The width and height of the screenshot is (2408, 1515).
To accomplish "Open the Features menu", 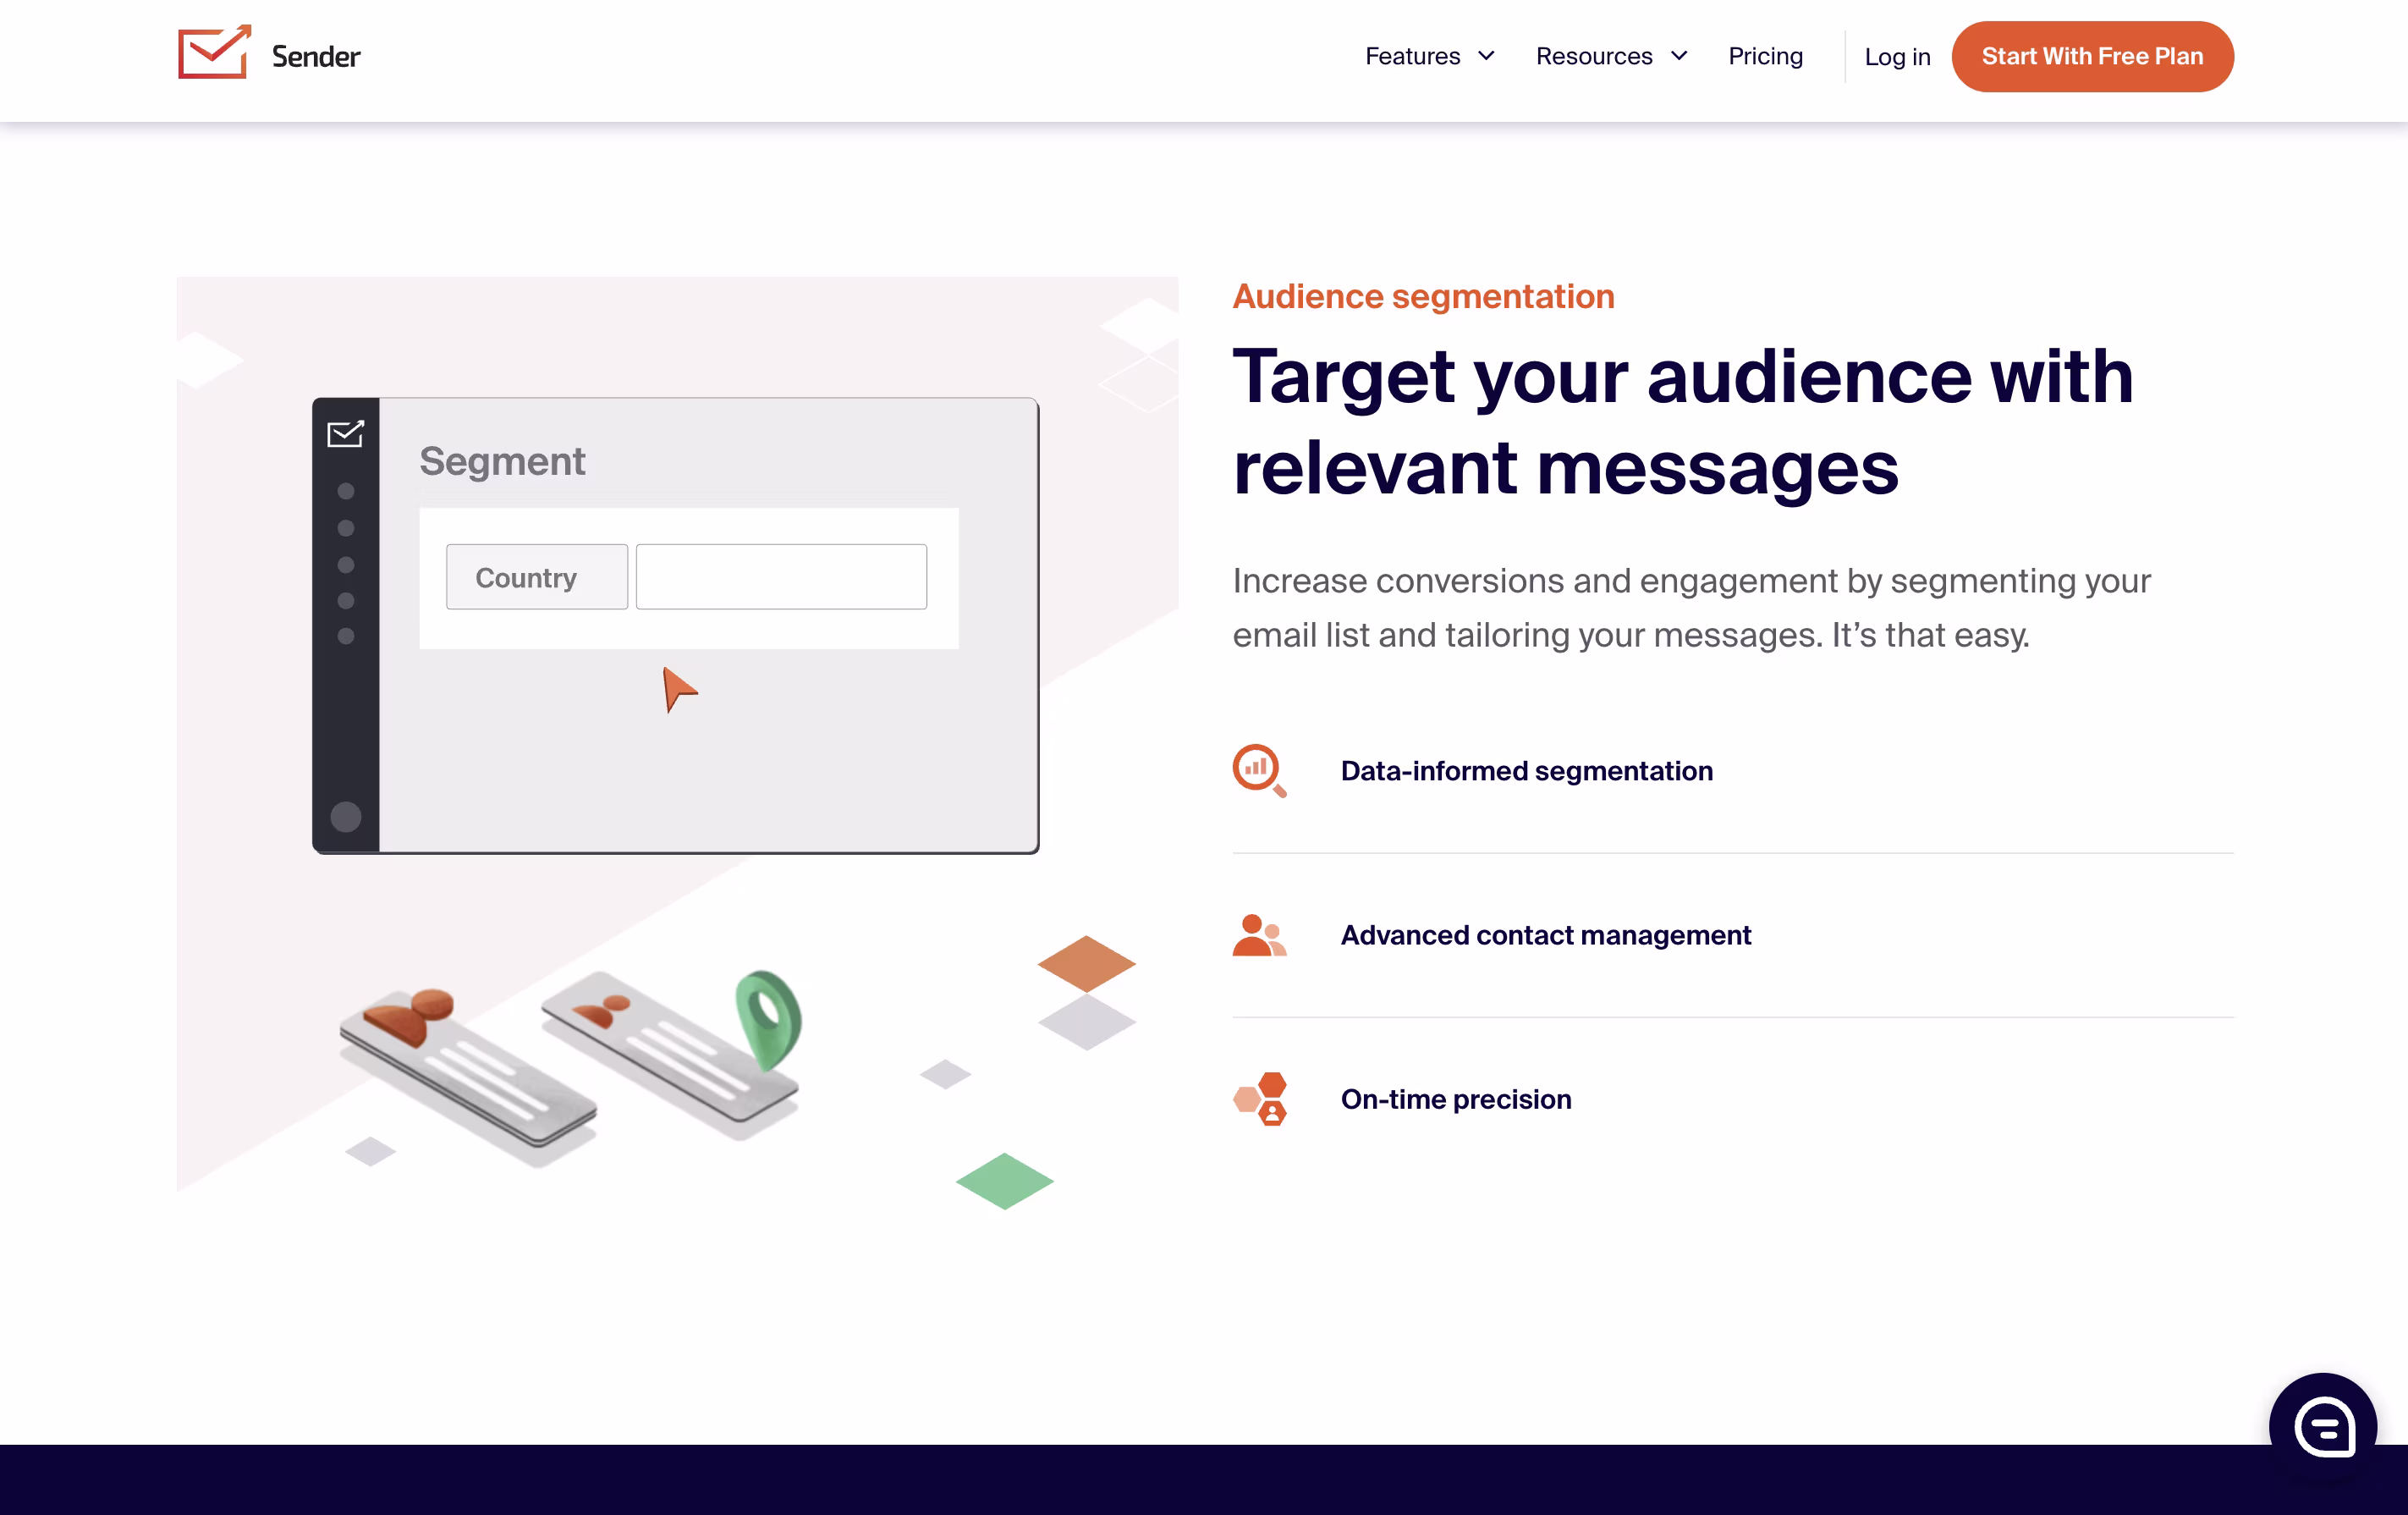I will click(1412, 56).
